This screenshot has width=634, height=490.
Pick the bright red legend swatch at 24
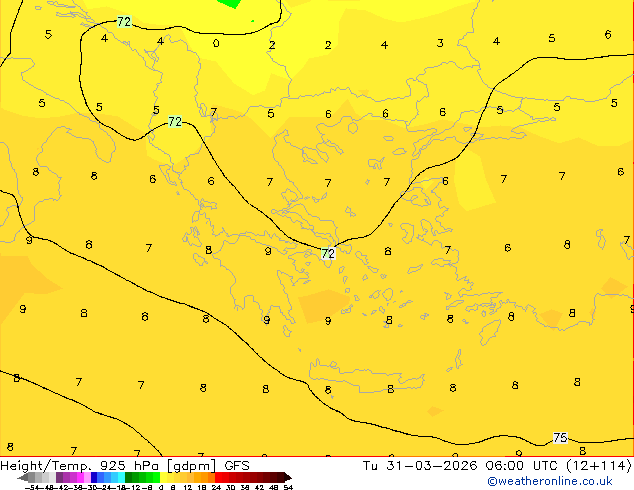[x=218, y=477]
